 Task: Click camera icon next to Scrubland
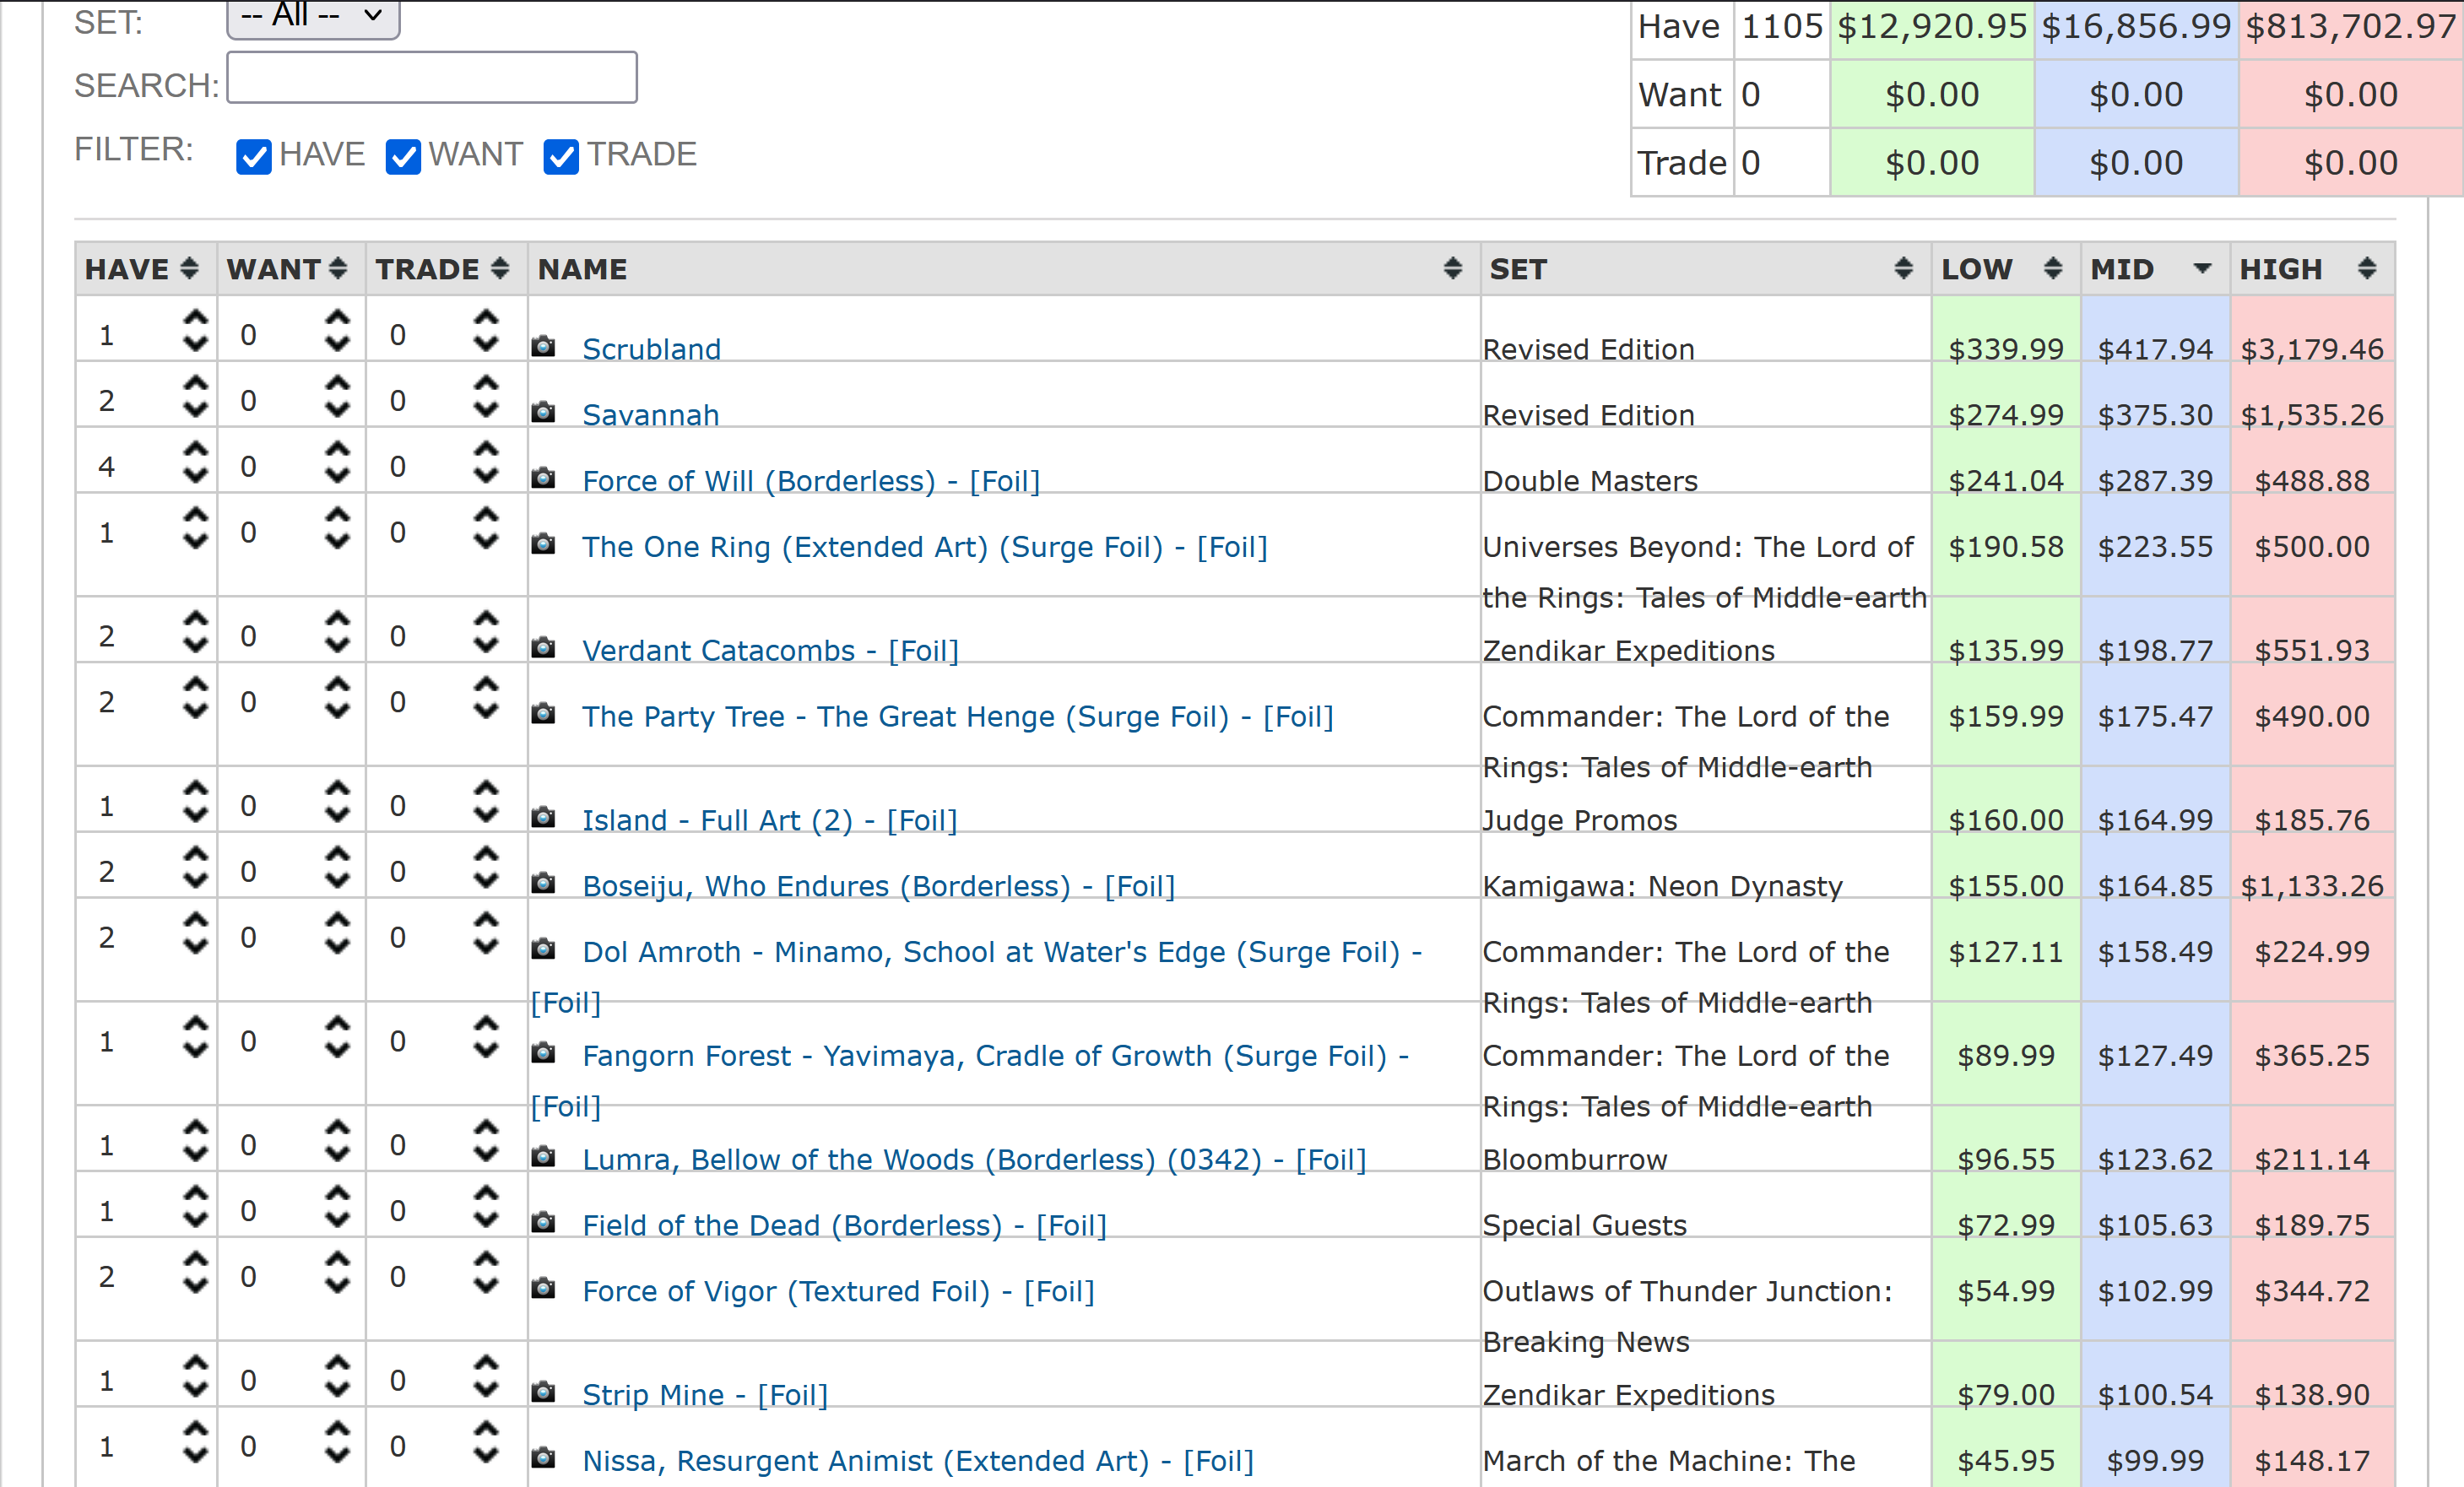[x=543, y=347]
